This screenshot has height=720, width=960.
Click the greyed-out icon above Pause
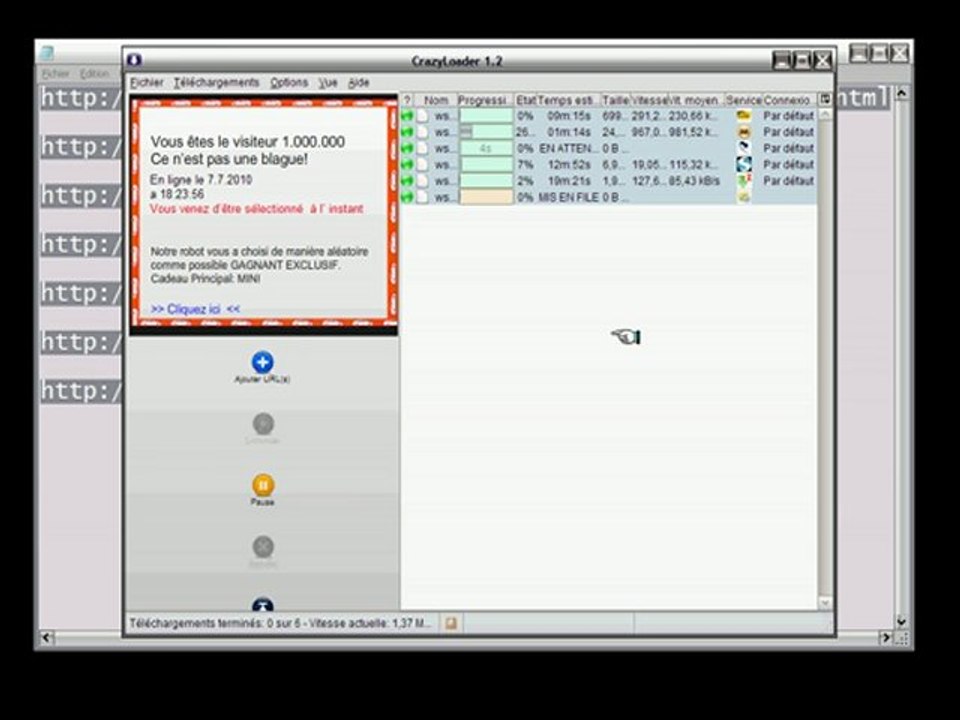[263, 424]
